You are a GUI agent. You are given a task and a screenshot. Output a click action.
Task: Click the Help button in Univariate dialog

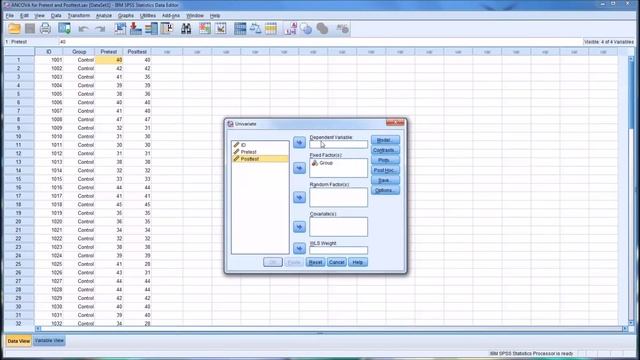click(x=358, y=262)
